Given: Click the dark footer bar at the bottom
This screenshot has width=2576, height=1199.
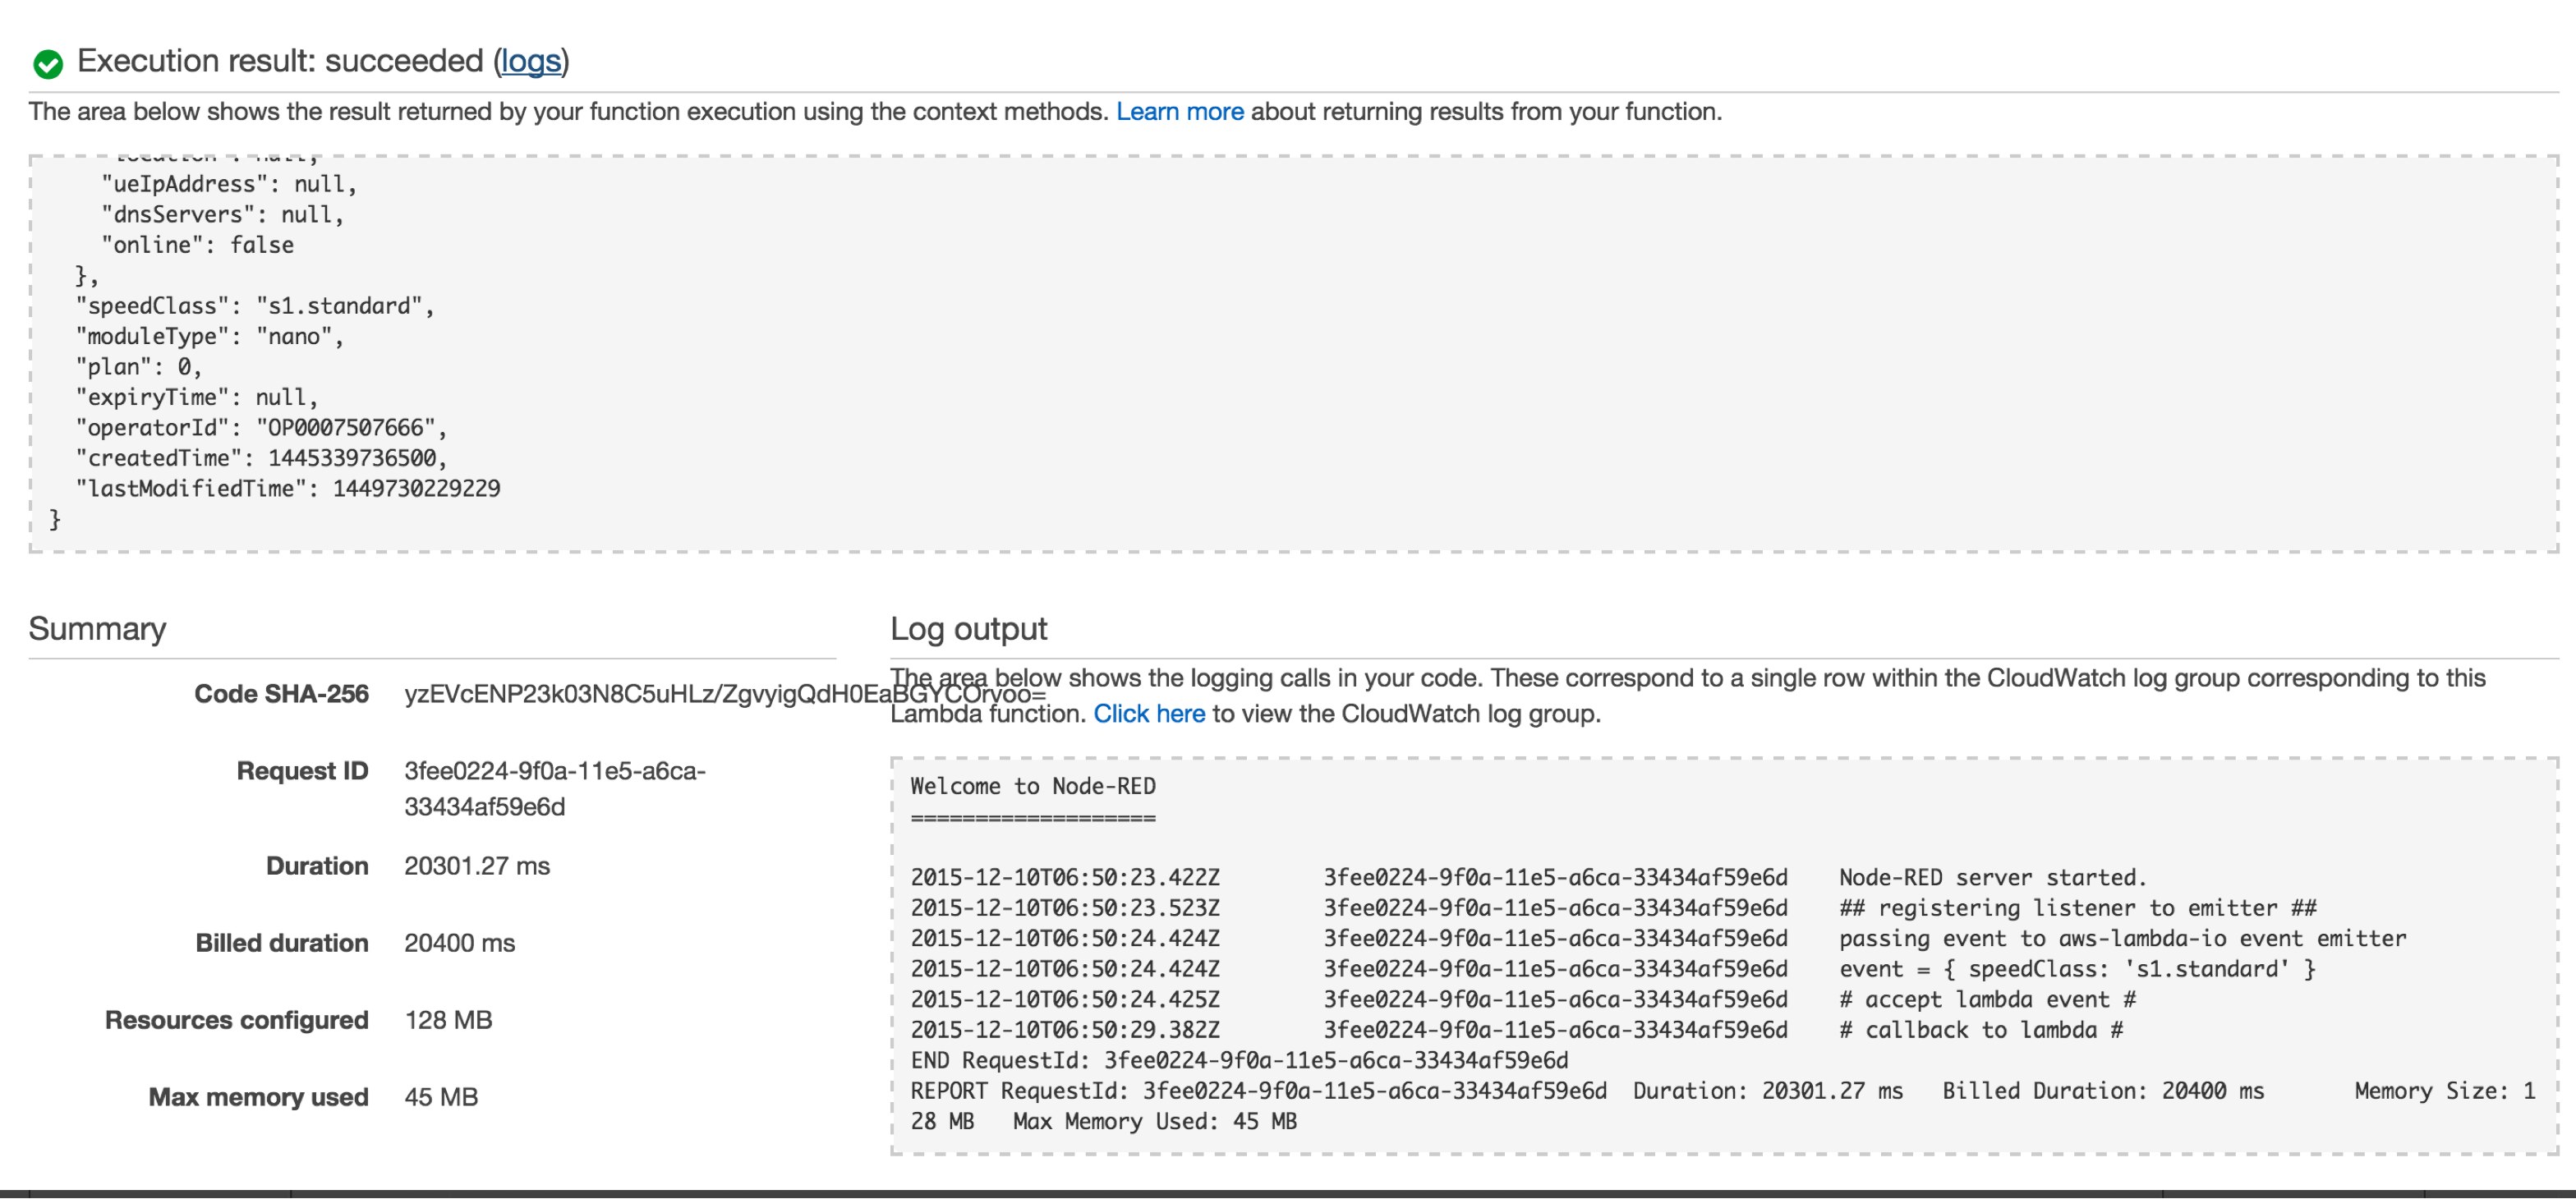Looking at the screenshot, I should click(1288, 1191).
